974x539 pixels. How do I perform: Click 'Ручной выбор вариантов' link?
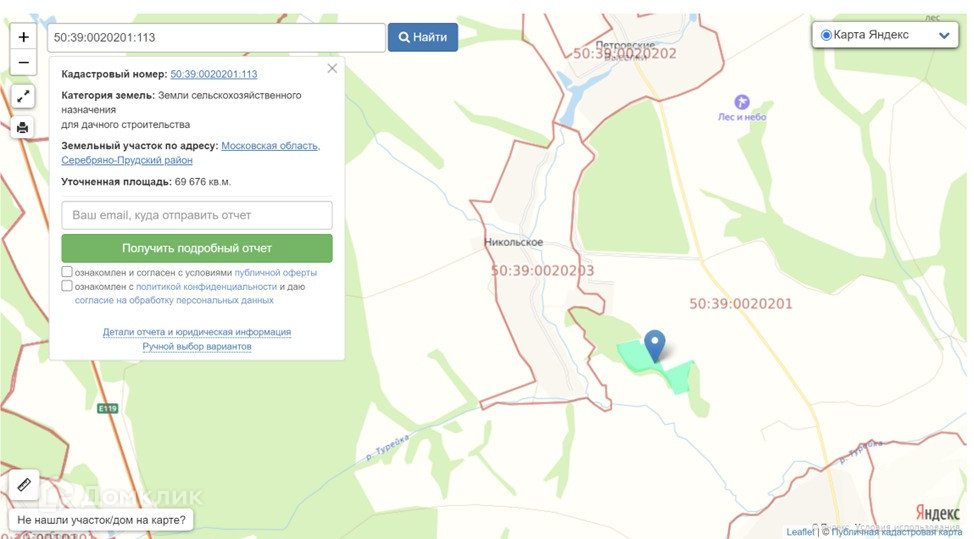(197, 346)
